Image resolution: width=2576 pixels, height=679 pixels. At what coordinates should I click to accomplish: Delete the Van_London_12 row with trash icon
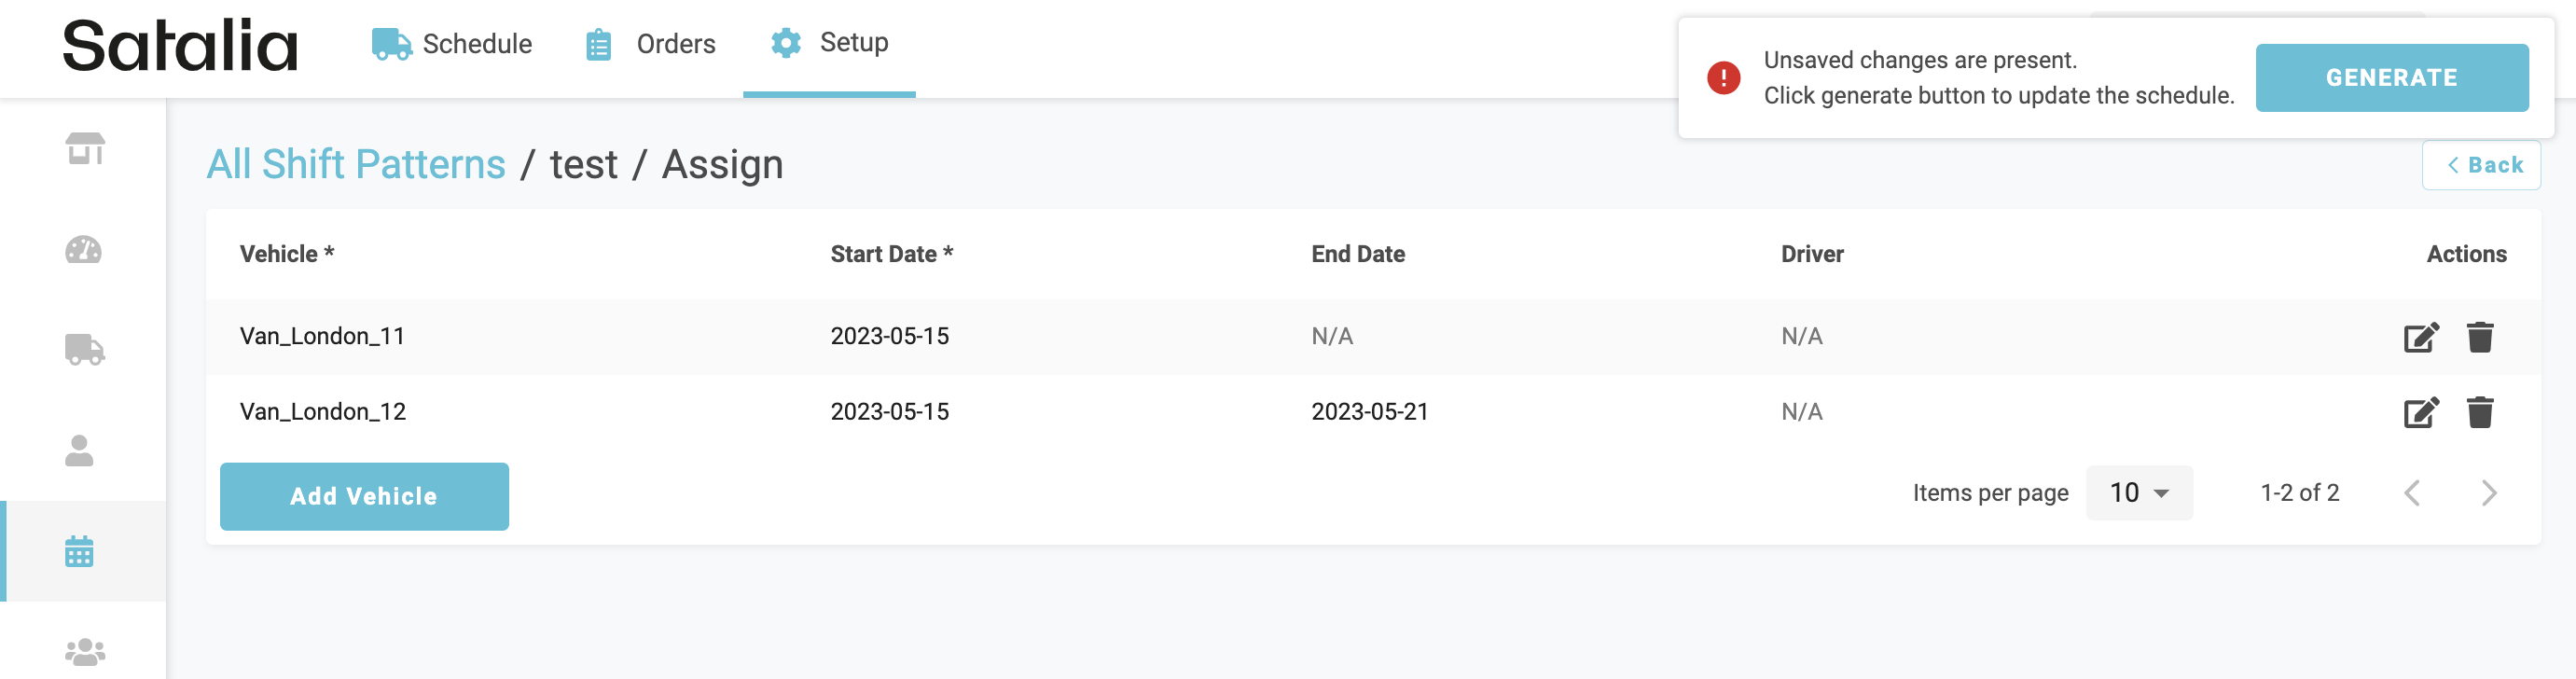[2480, 412]
